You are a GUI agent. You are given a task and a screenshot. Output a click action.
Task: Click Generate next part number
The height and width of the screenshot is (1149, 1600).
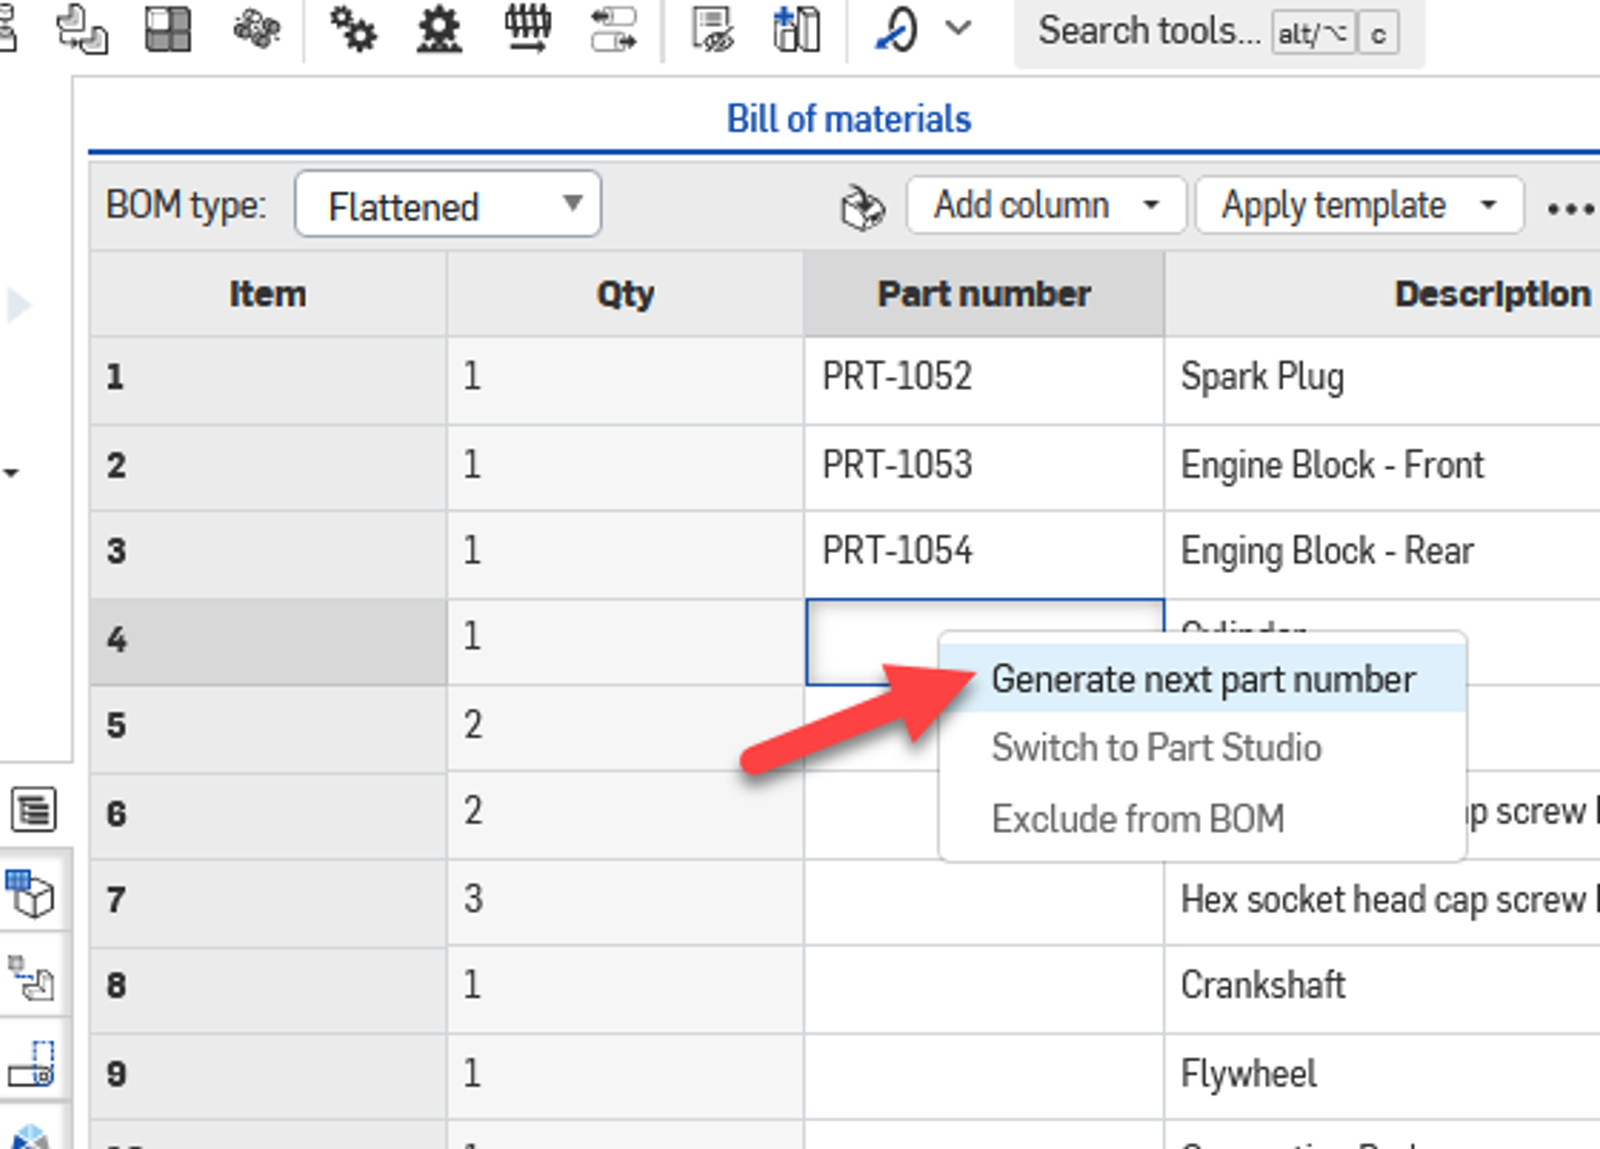(x=1203, y=678)
